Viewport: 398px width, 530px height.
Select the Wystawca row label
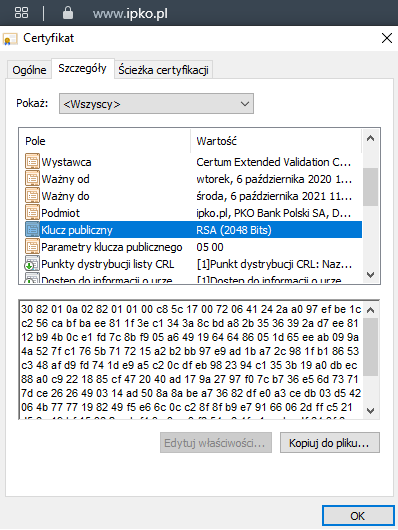click(66, 162)
